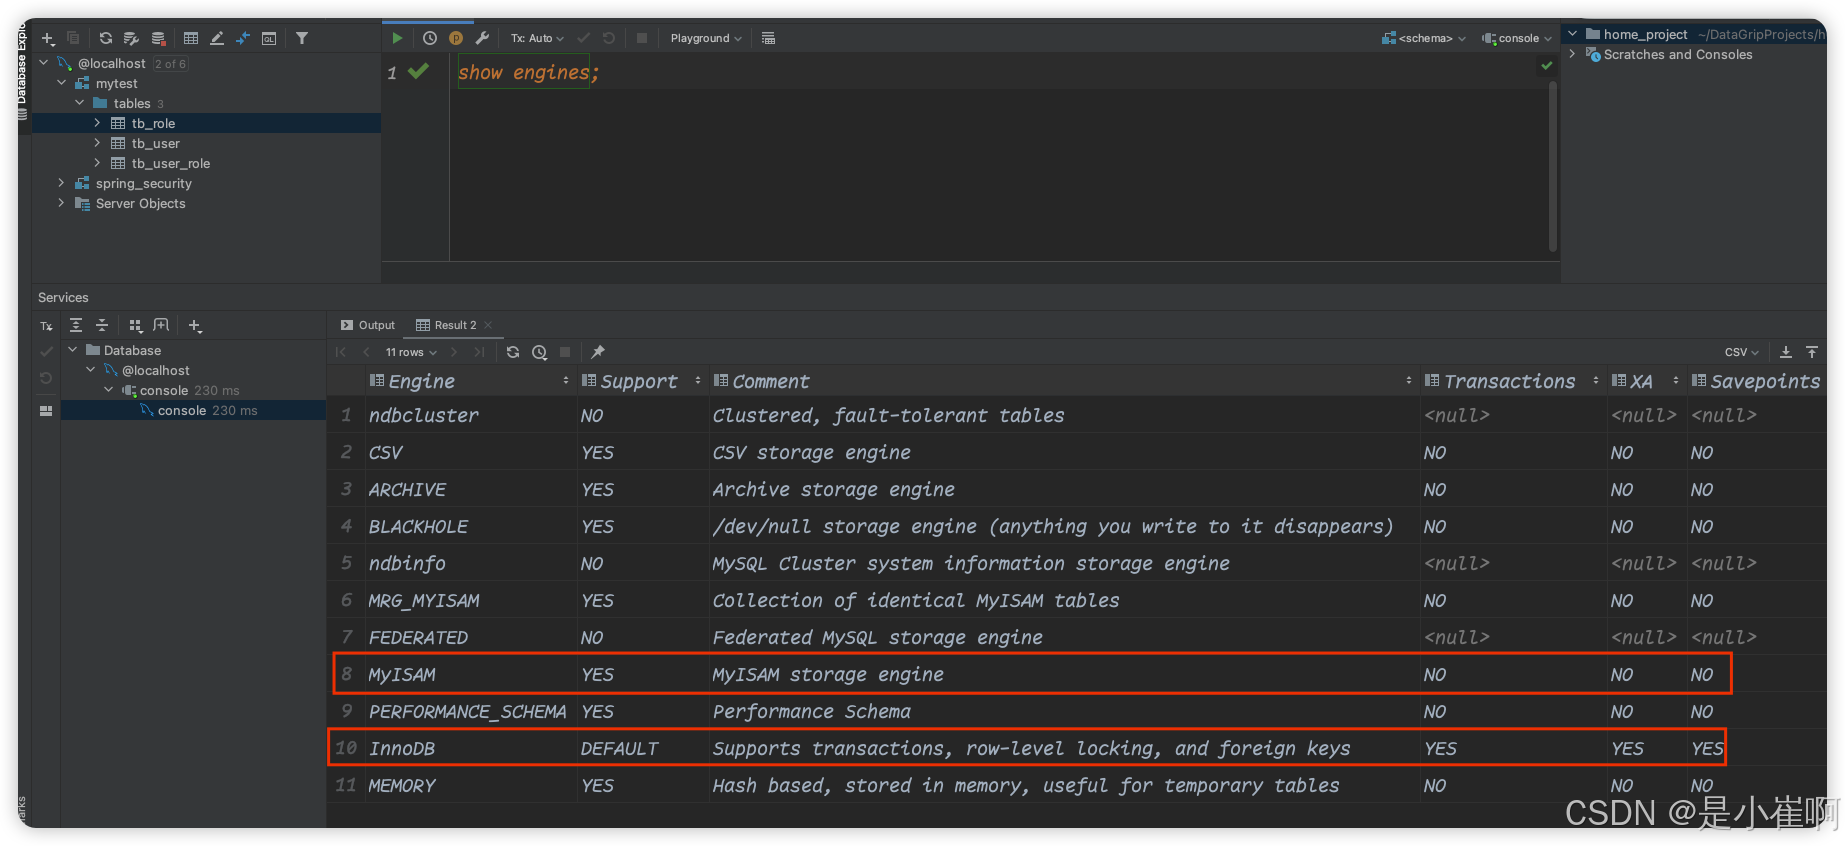Expand the spring_security schema node

[62, 183]
